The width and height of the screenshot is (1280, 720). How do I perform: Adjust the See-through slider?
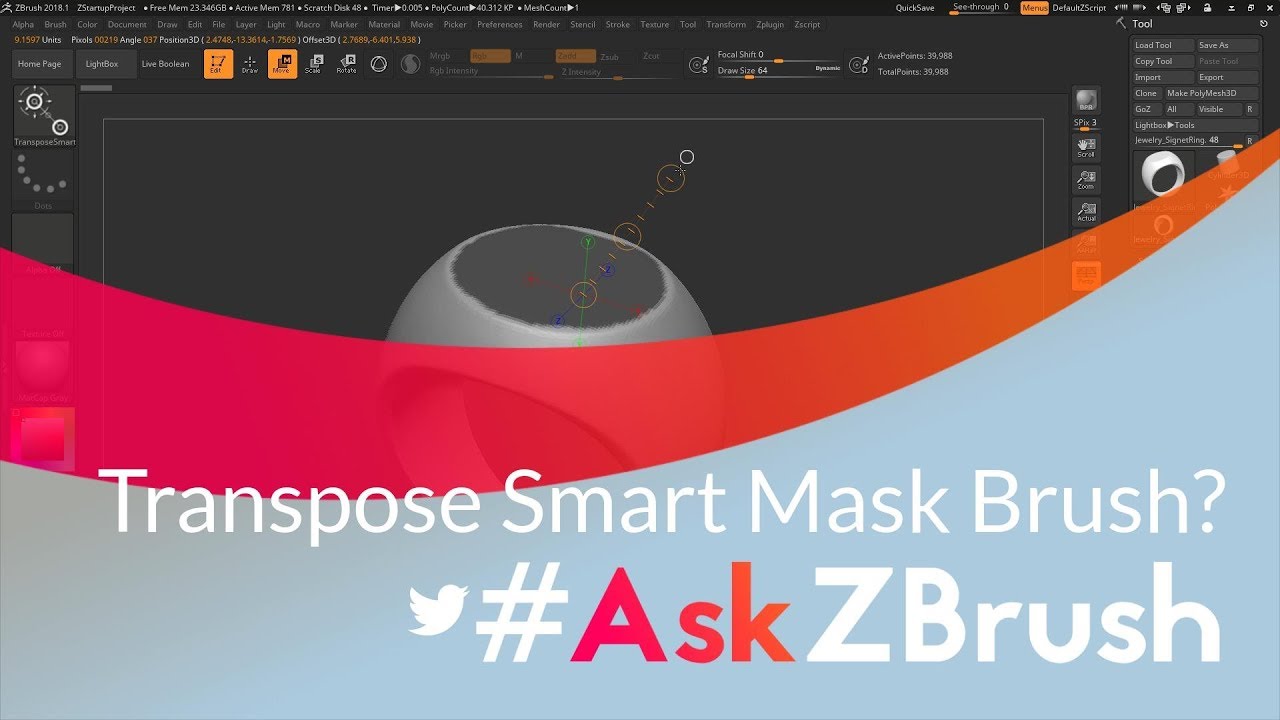pyautogui.click(x=980, y=8)
